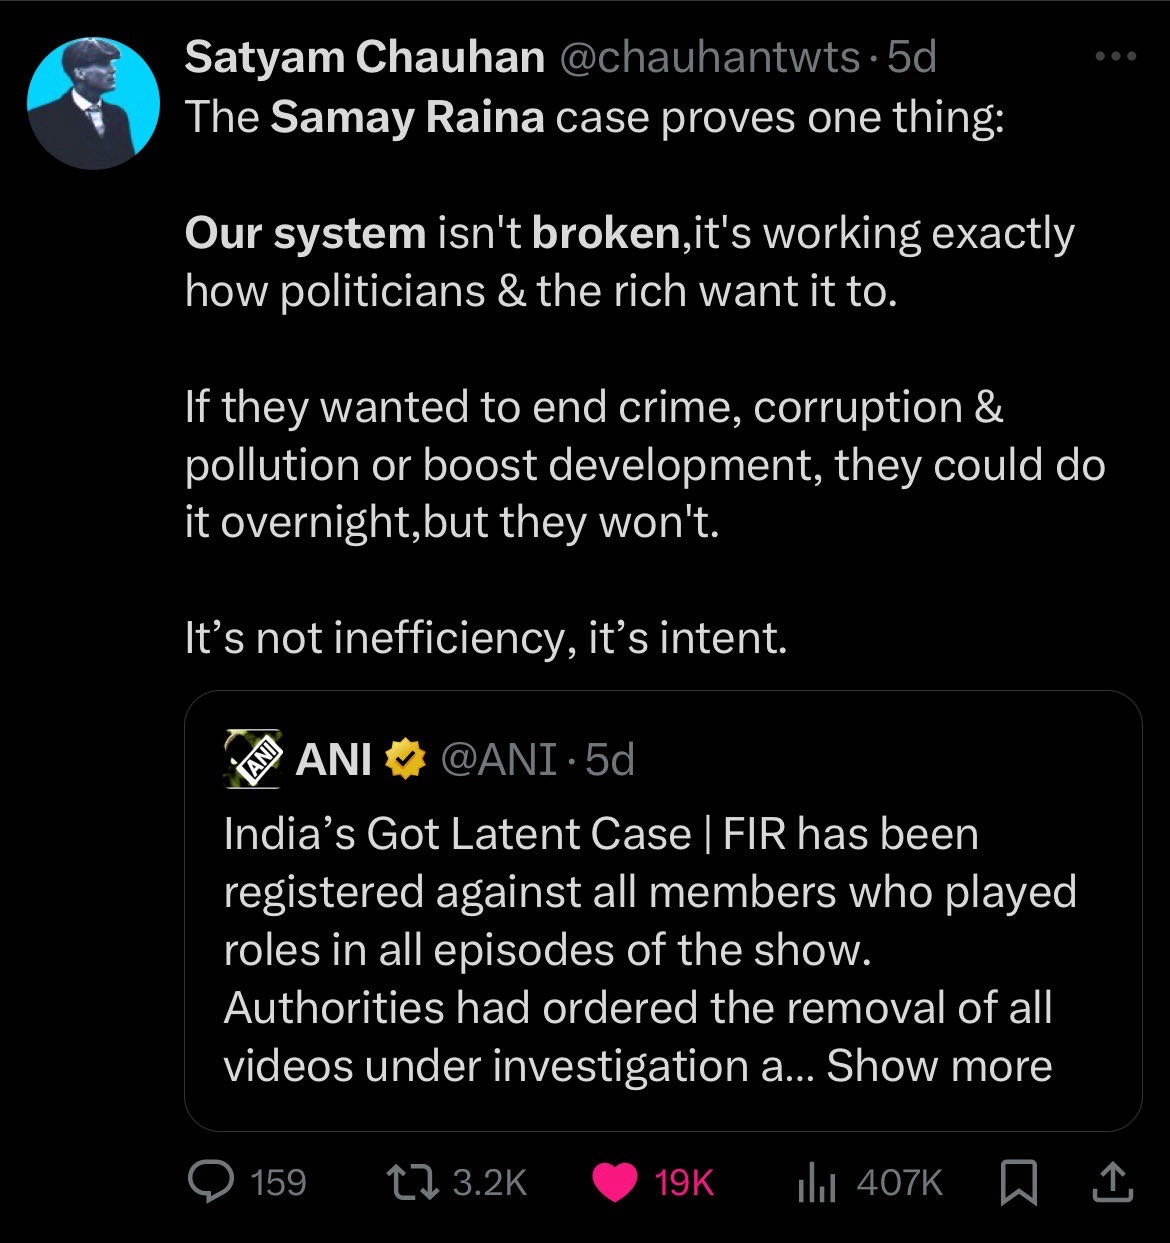Reply using the speech bubble icon
This screenshot has width=1170, height=1243.
(x=210, y=1183)
